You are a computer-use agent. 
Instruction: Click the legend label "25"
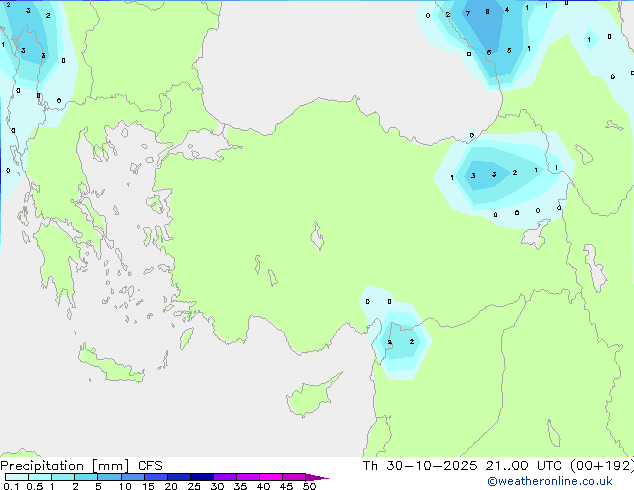coord(194,486)
